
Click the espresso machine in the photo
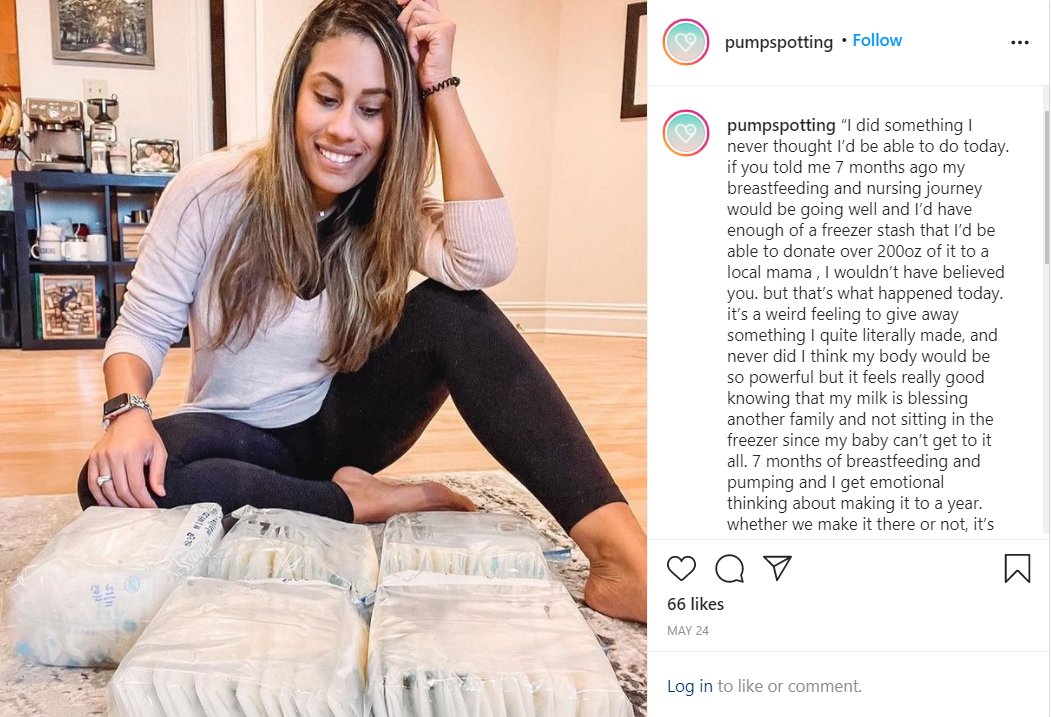click(x=54, y=134)
